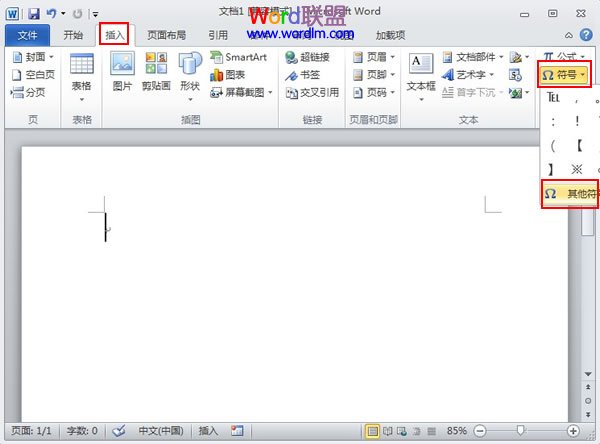Choose 其他符号 from the symbol menu
The height and width of the screenshot is (444, 600).
pos(571,193)
